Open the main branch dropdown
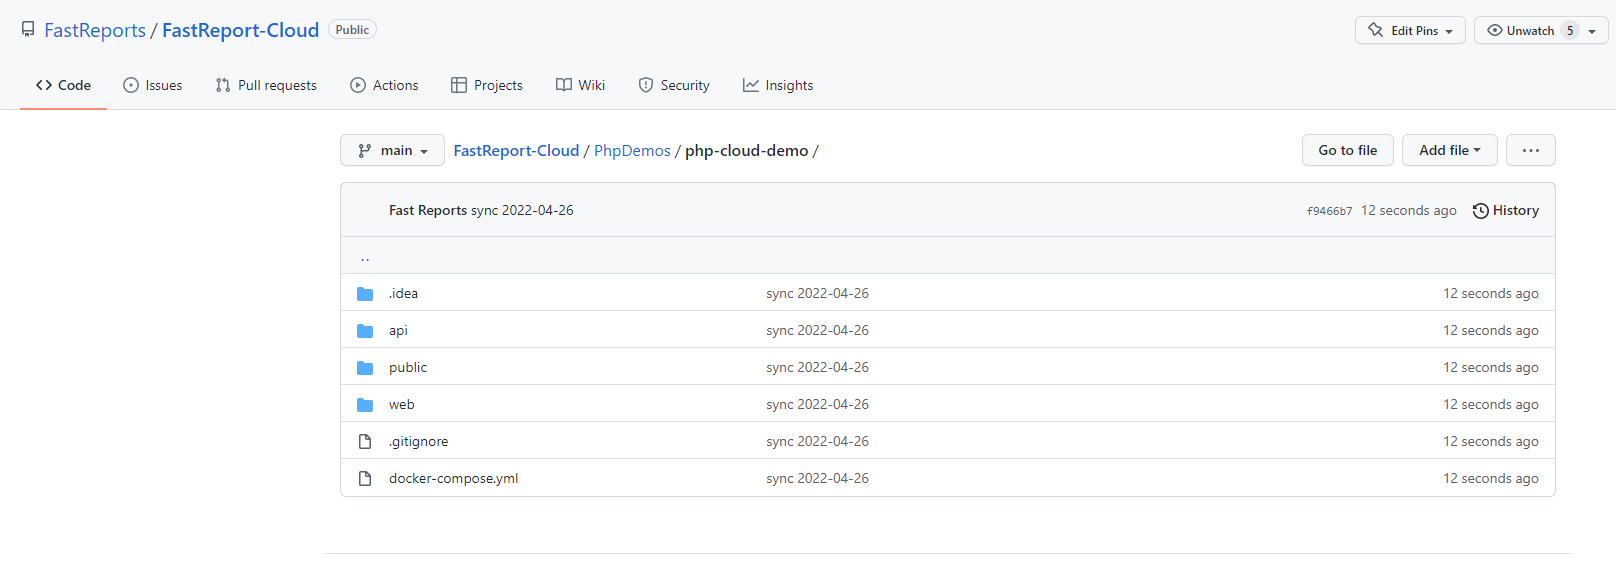The image size is (1616, 582). (392, 150)
